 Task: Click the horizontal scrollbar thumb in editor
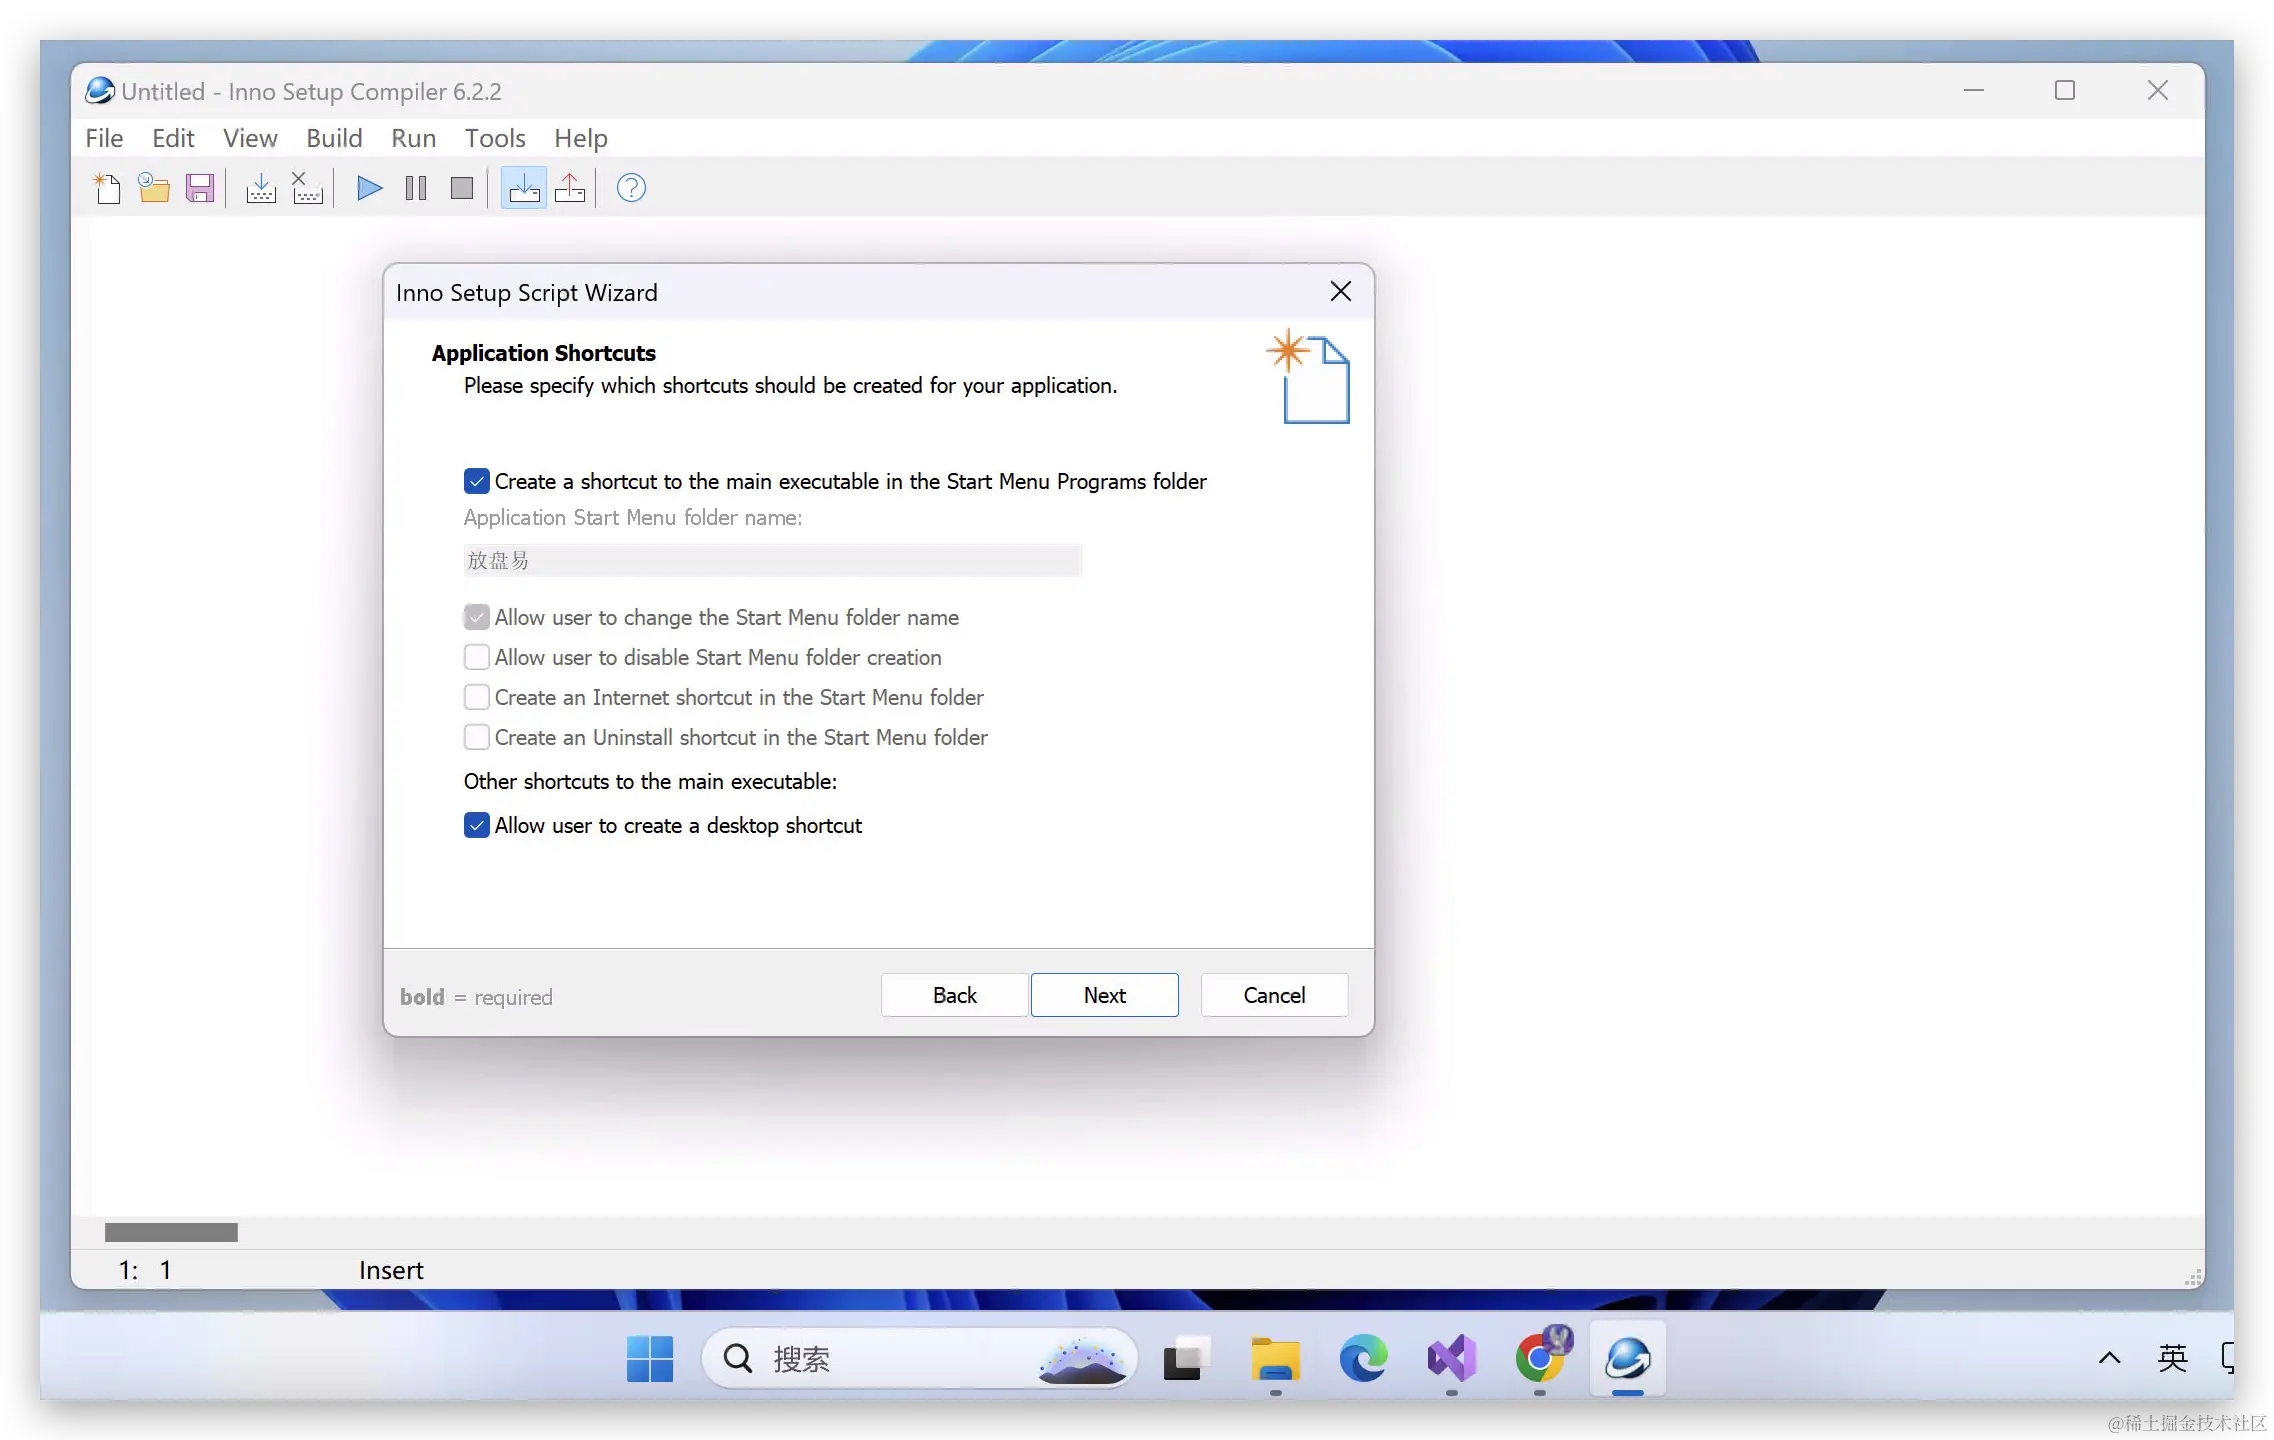171,1232
